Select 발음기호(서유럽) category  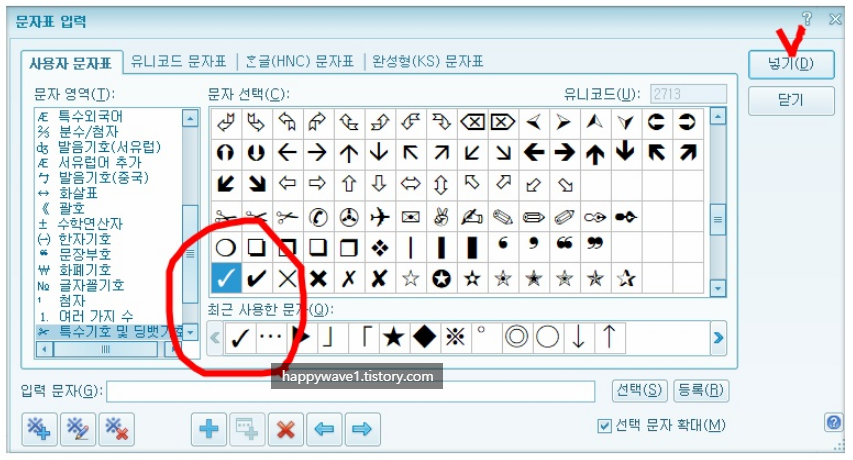click(x=109, y=147)
